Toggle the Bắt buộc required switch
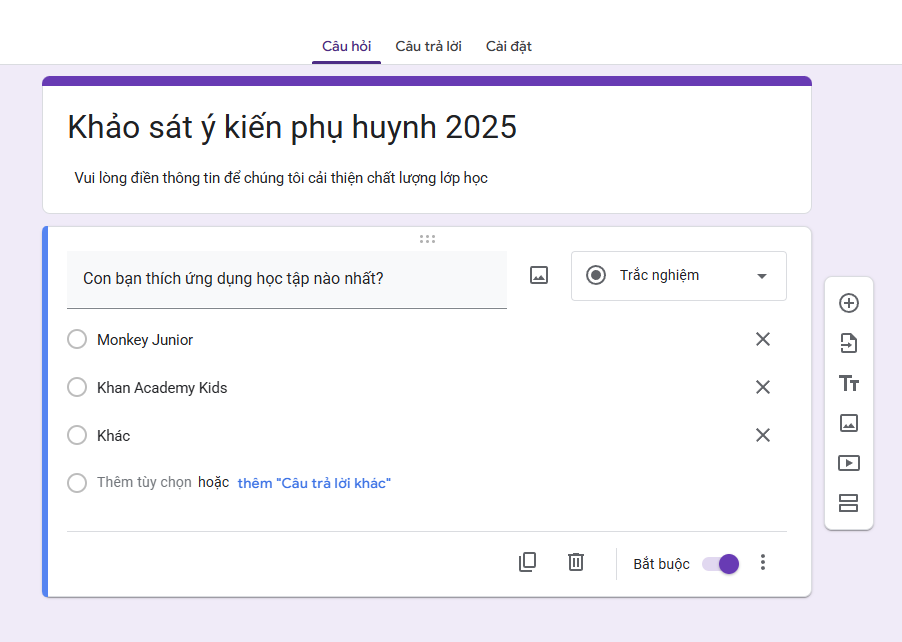This screenshot has width=902, height=642. pyautogui.click(x=721, y=563)
